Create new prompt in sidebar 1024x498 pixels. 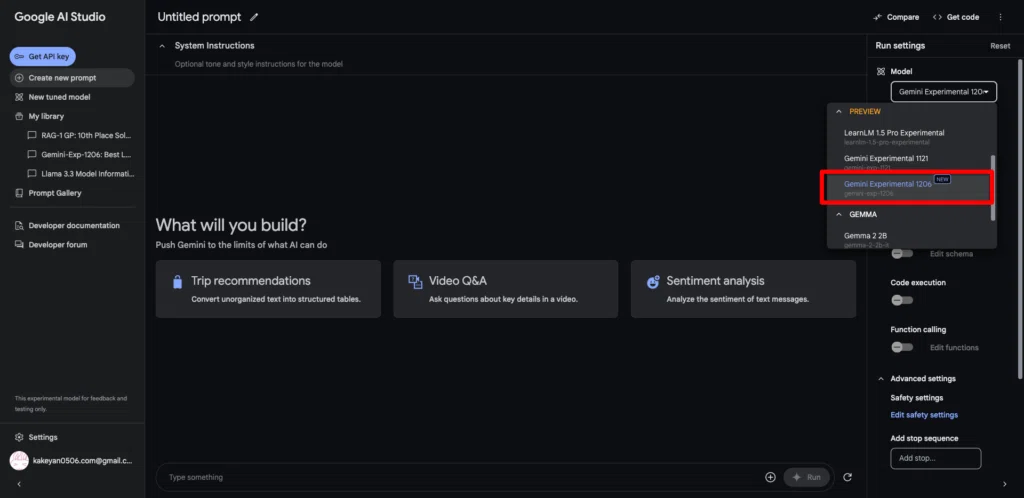click(x=72, y=78)
